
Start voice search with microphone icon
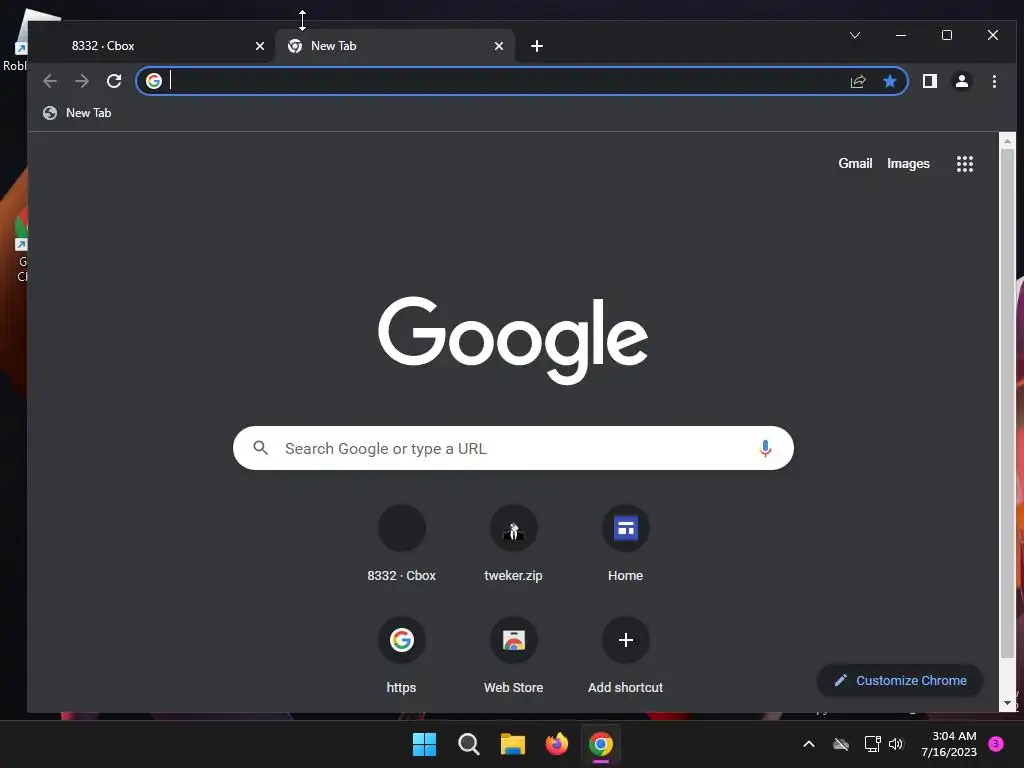click(765, 448)
